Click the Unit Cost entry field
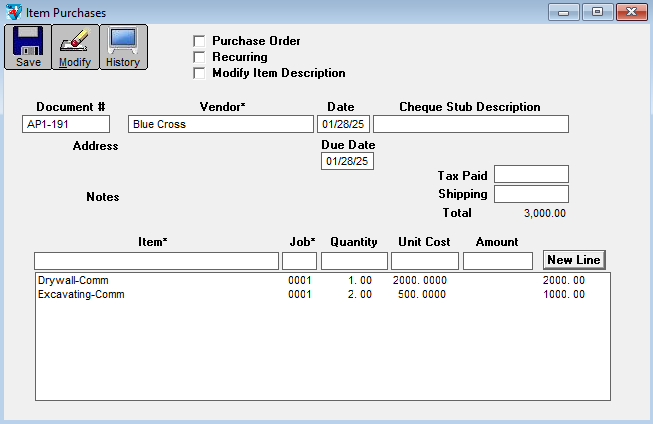653x424 pixels. [425, 261]
